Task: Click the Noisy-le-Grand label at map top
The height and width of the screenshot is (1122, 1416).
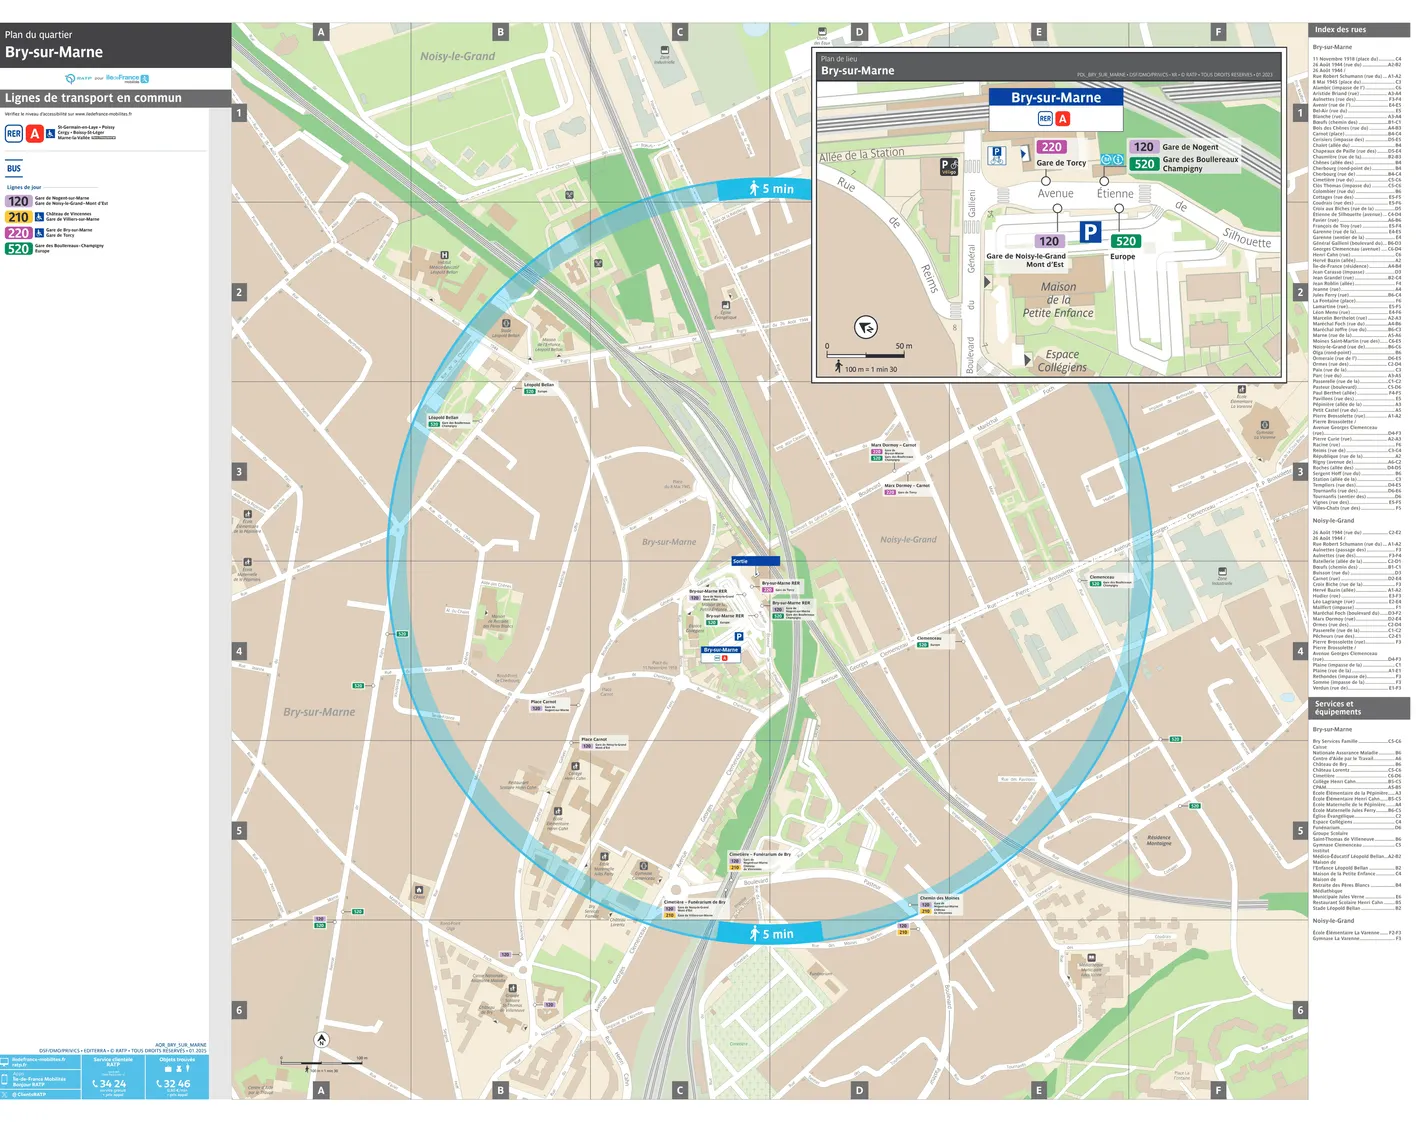Action: pyautogui.click(x=457, y=57)
